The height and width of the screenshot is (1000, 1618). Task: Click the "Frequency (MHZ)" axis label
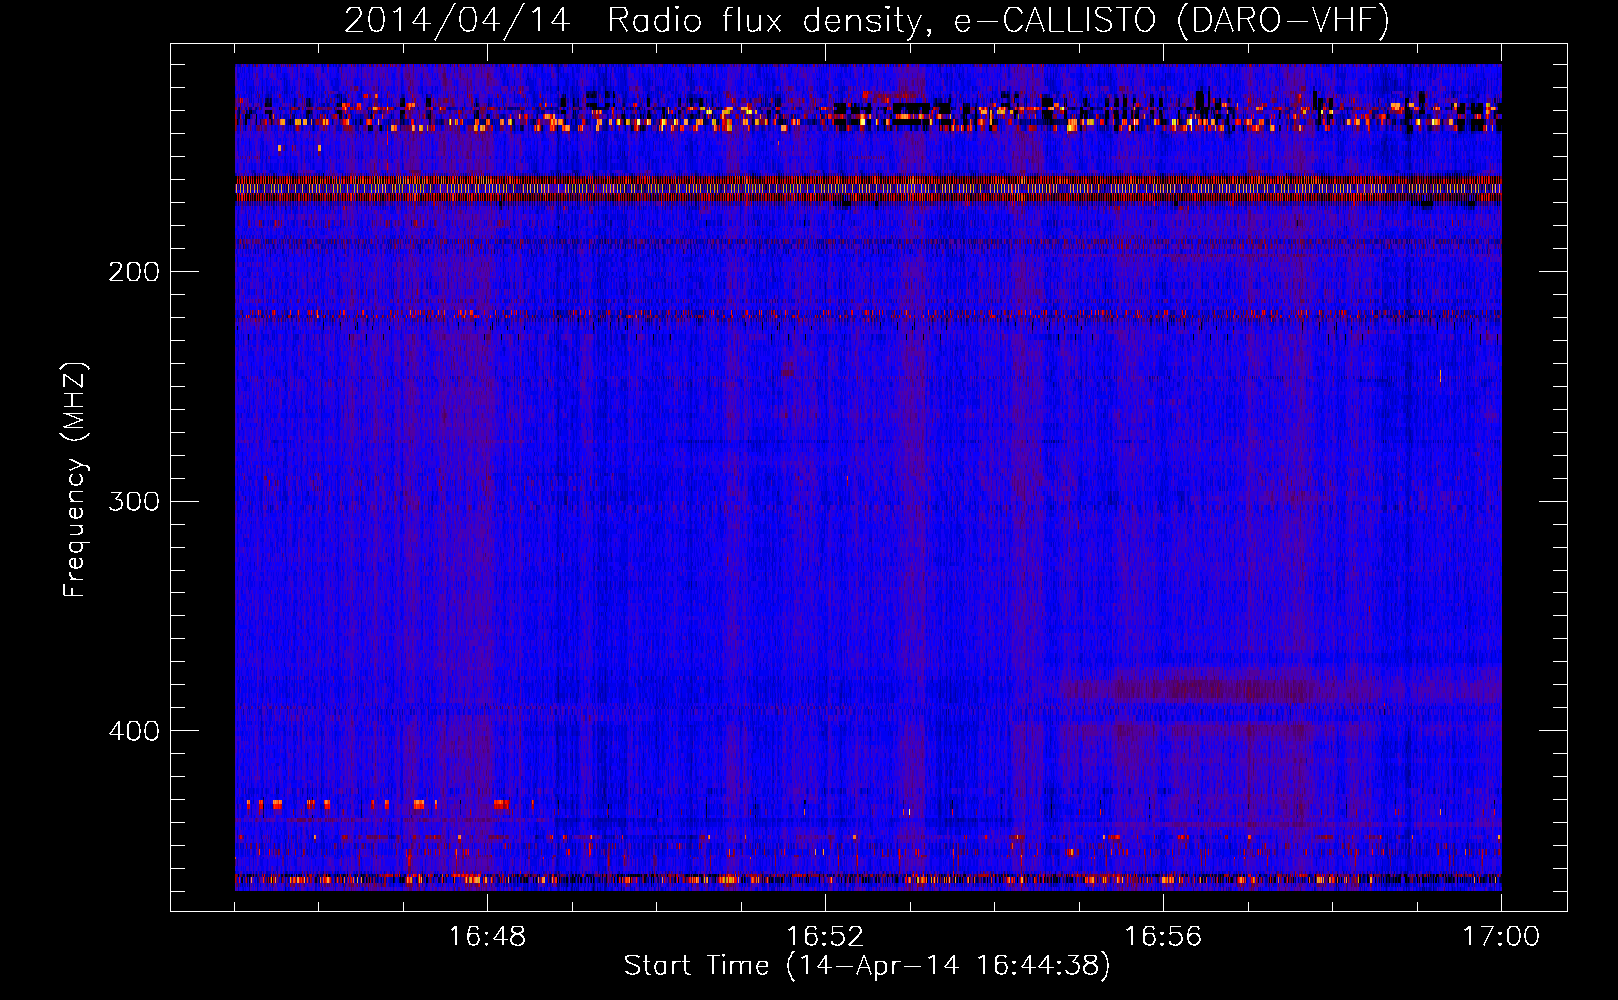coord(75,479)
